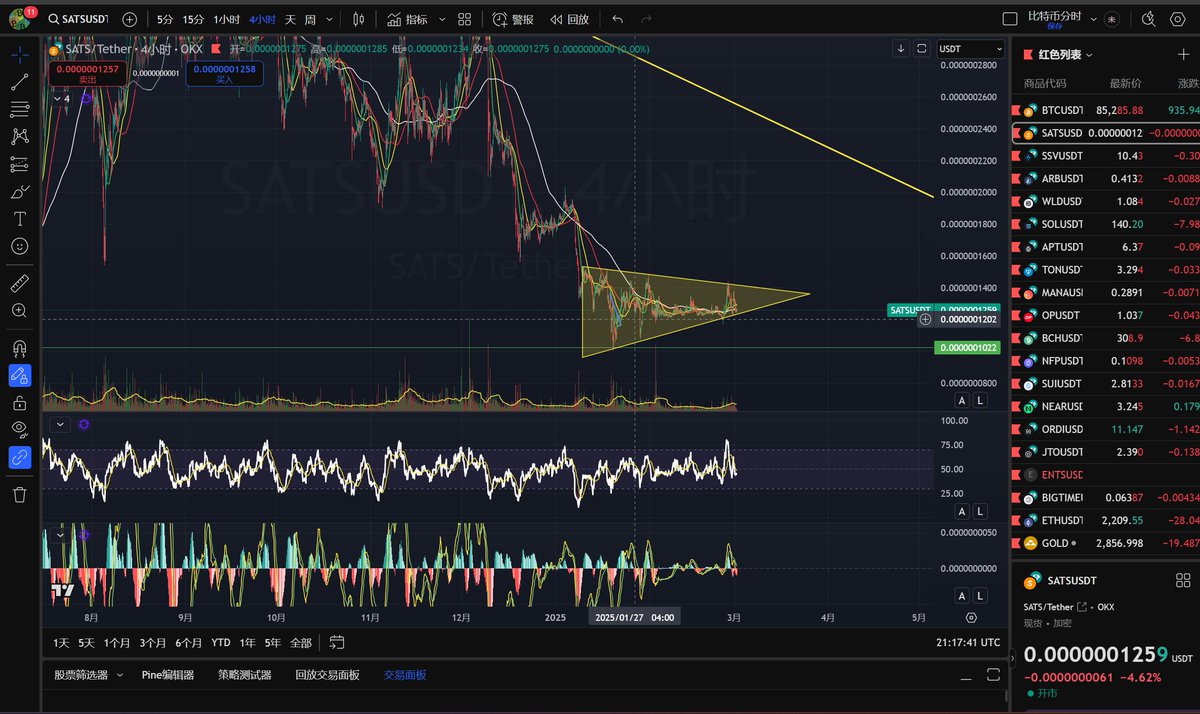Toggle stay-in-drawing-mode pencil lock button
Image resolution: width=1200 pixels, height=714 pixels.
point(19,376)
